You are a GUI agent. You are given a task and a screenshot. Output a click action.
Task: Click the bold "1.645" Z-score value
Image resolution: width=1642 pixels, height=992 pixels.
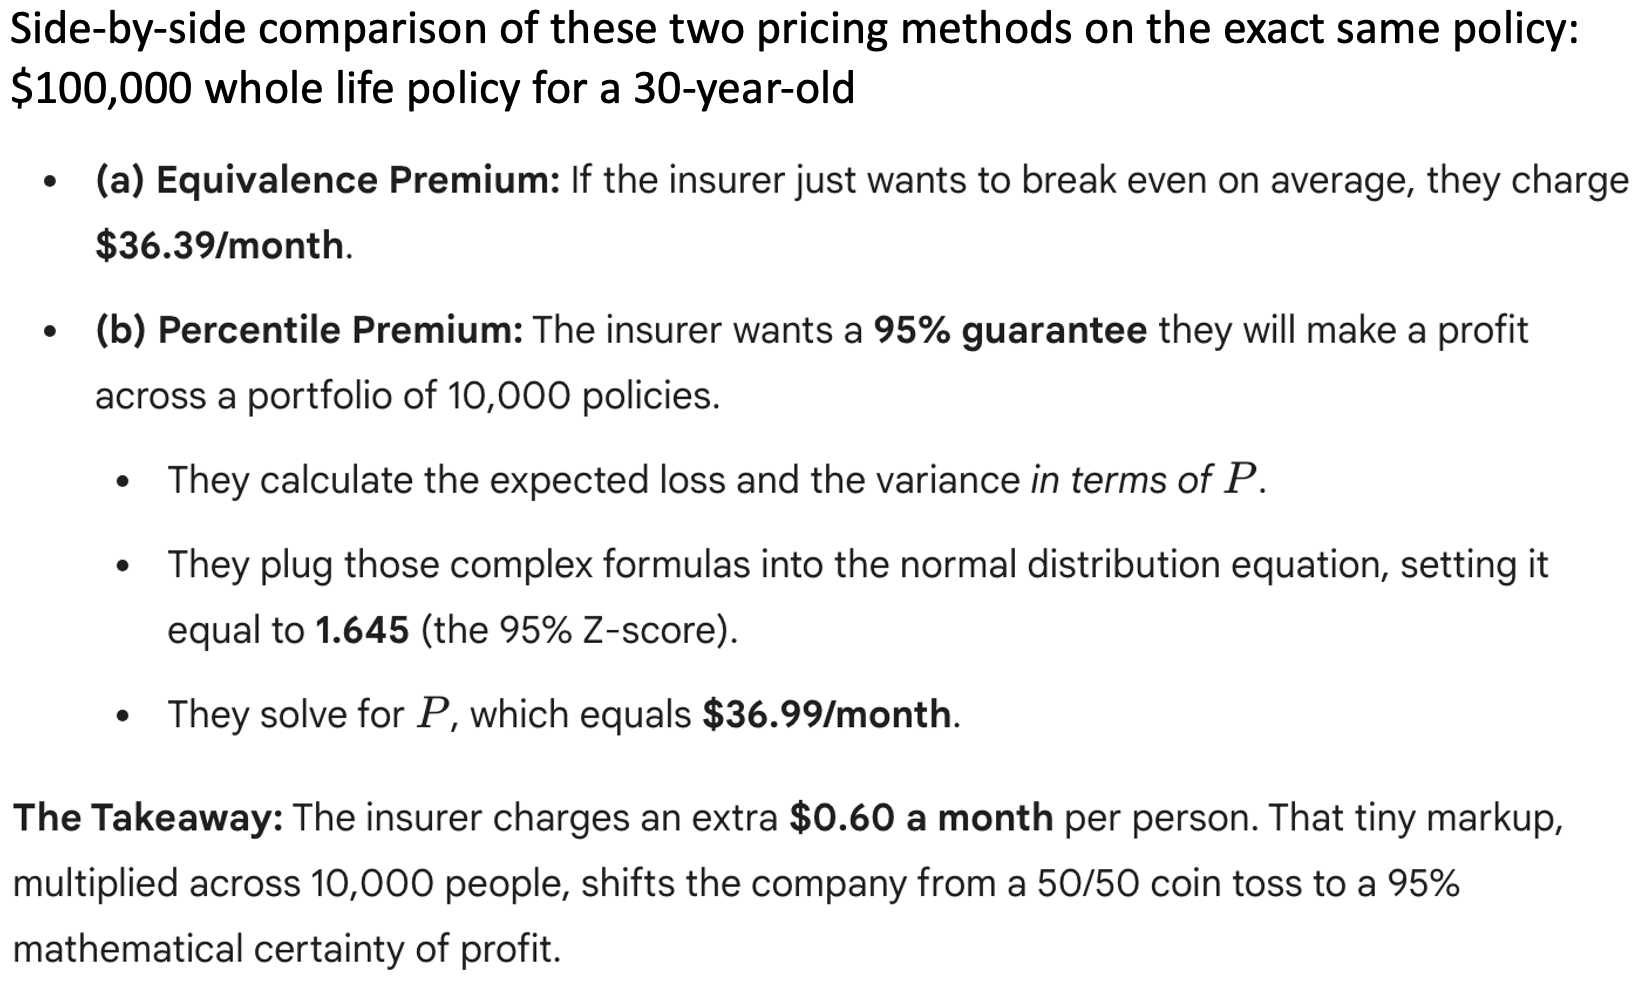pos(362,631)
